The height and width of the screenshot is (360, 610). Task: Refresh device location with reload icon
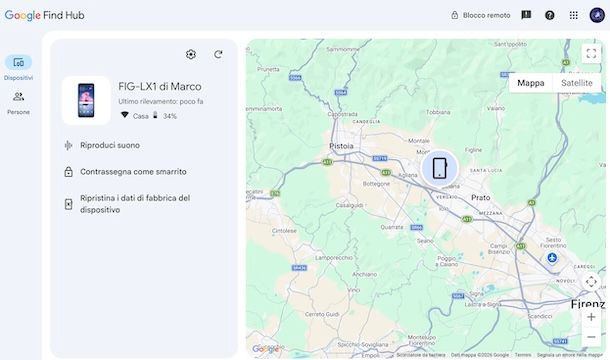pyautogui.click(x=218, y=54)
